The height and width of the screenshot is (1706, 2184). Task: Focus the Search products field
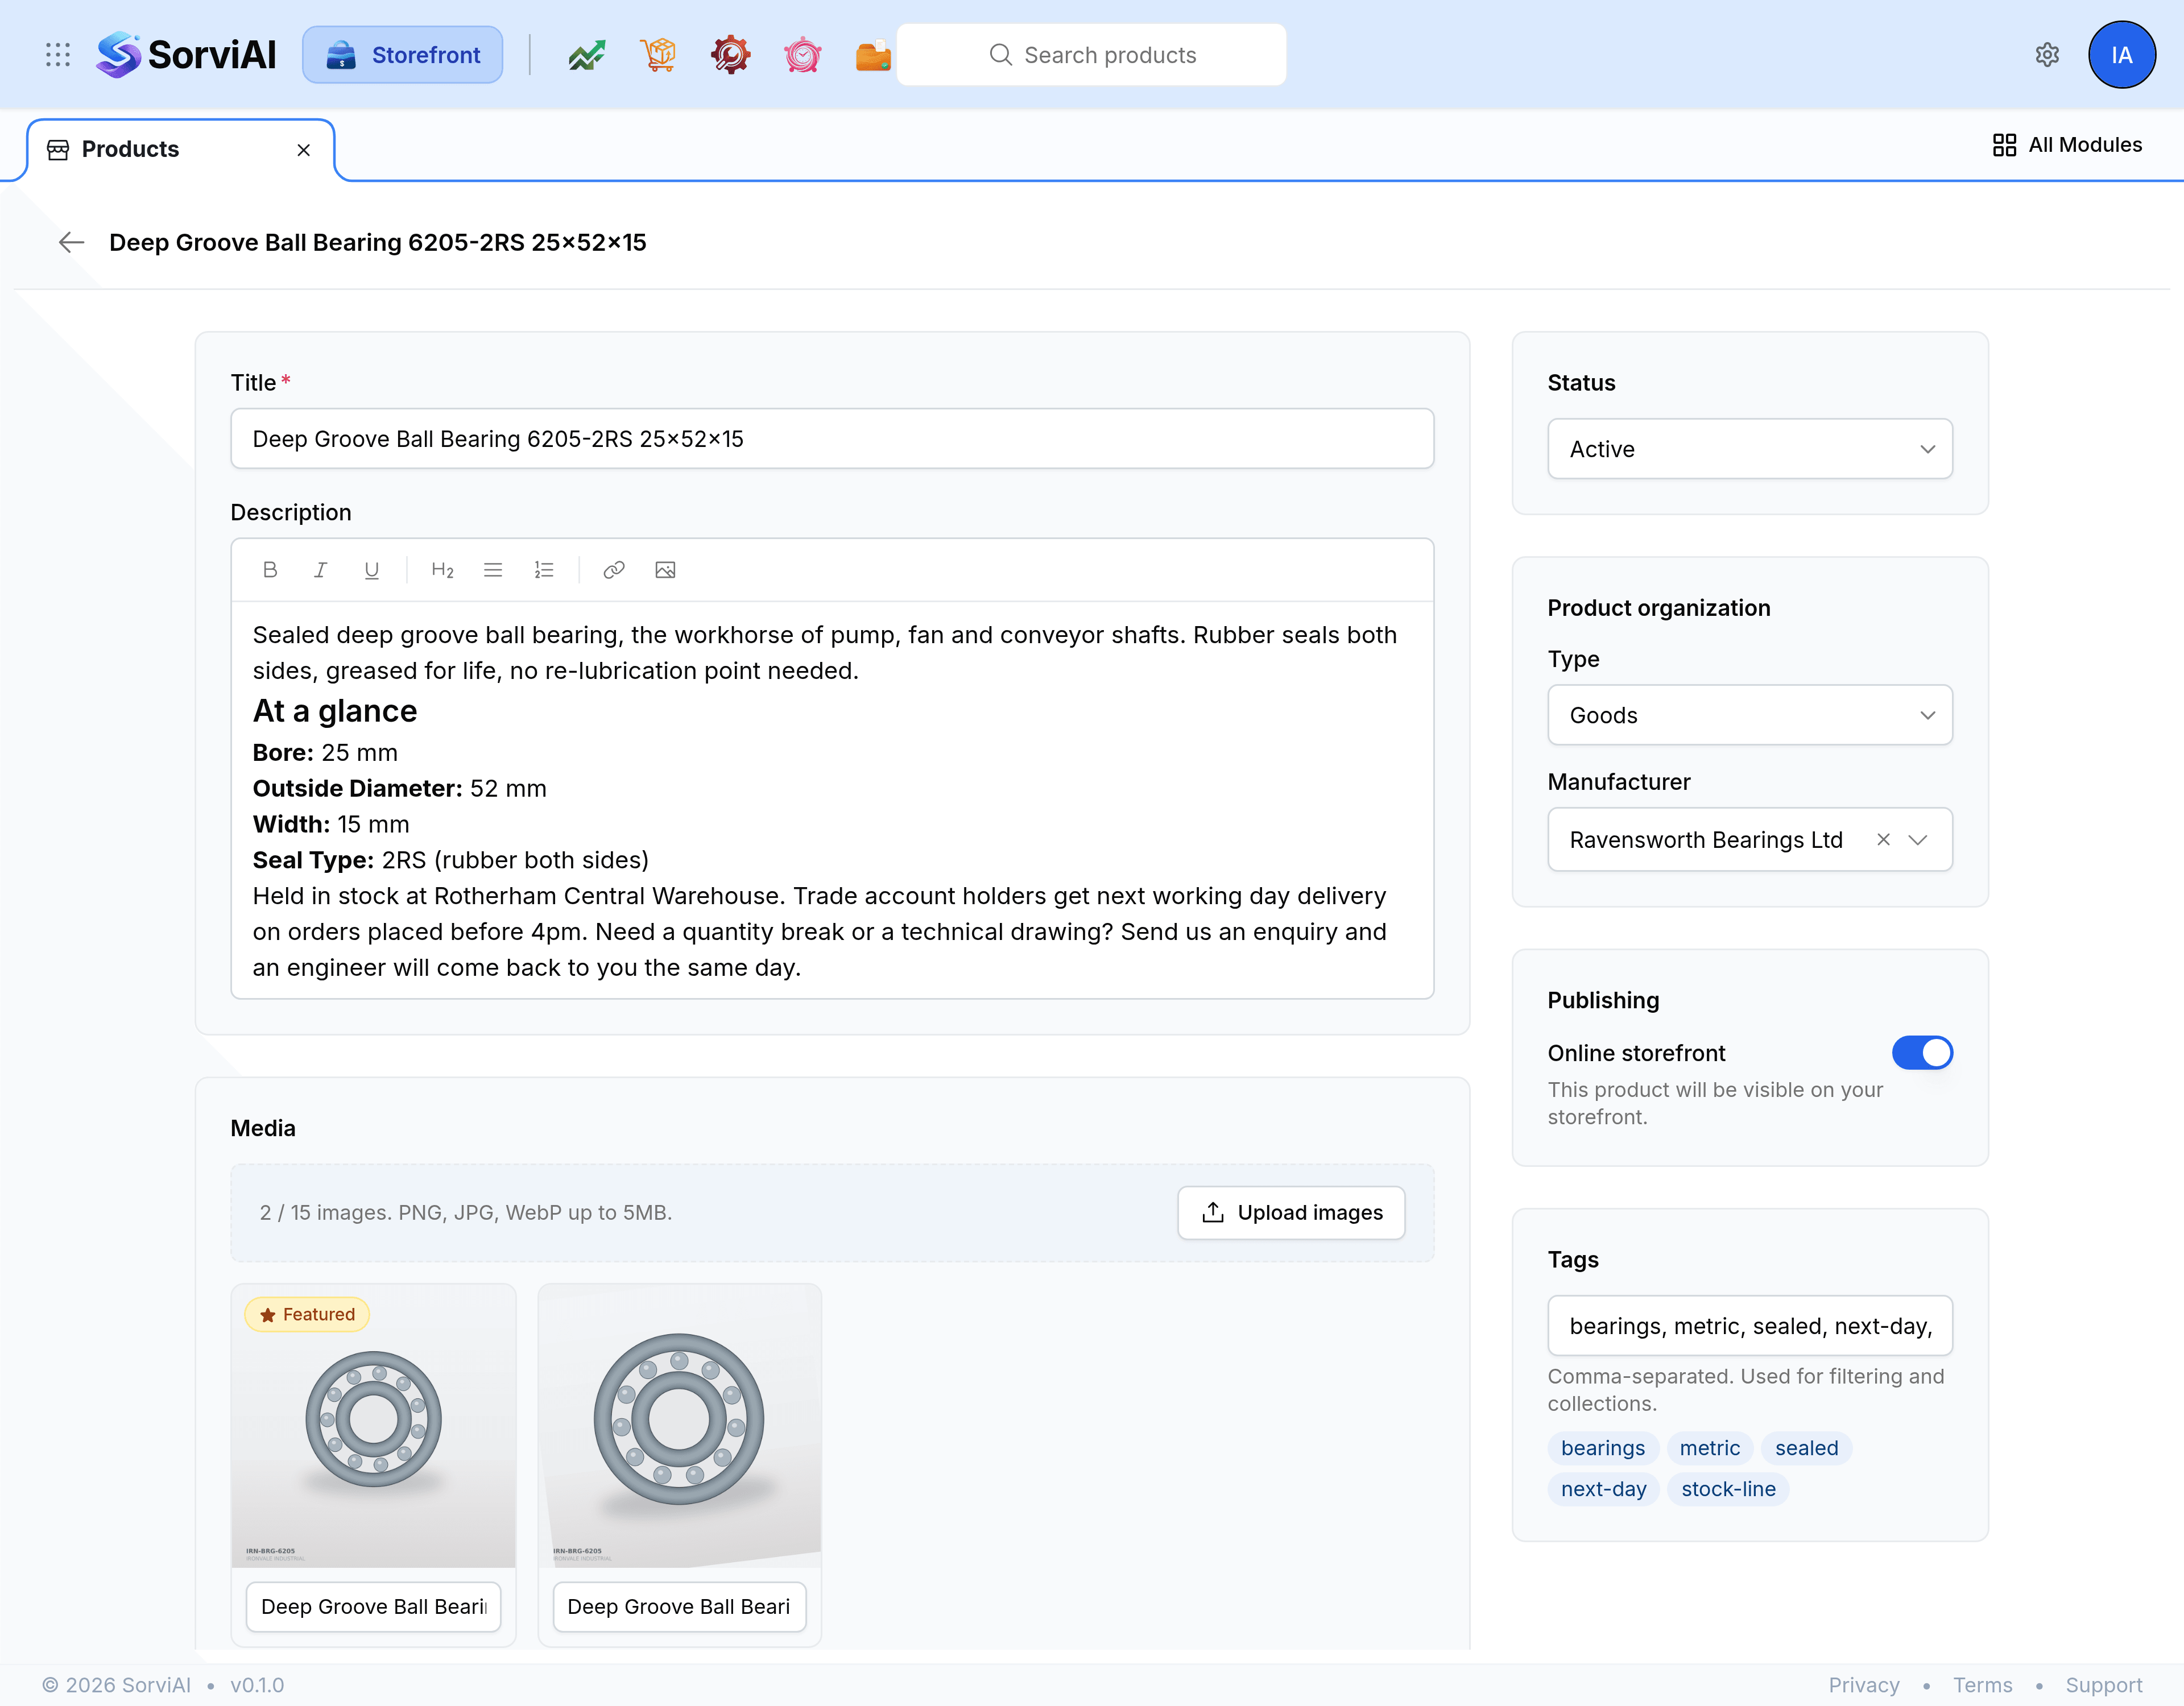[x=1091, y=55]
